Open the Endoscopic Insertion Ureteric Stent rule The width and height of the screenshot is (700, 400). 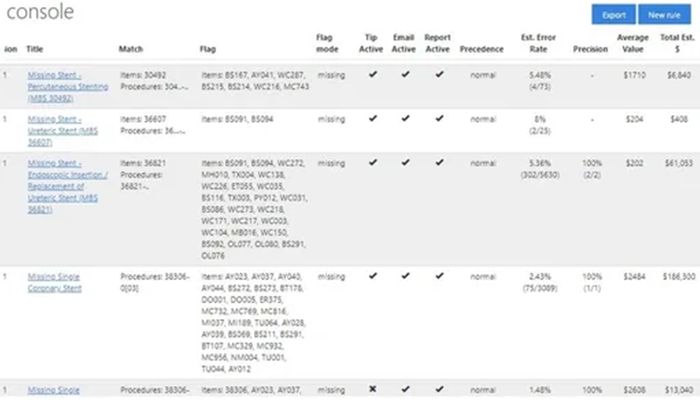click(67, 186)
